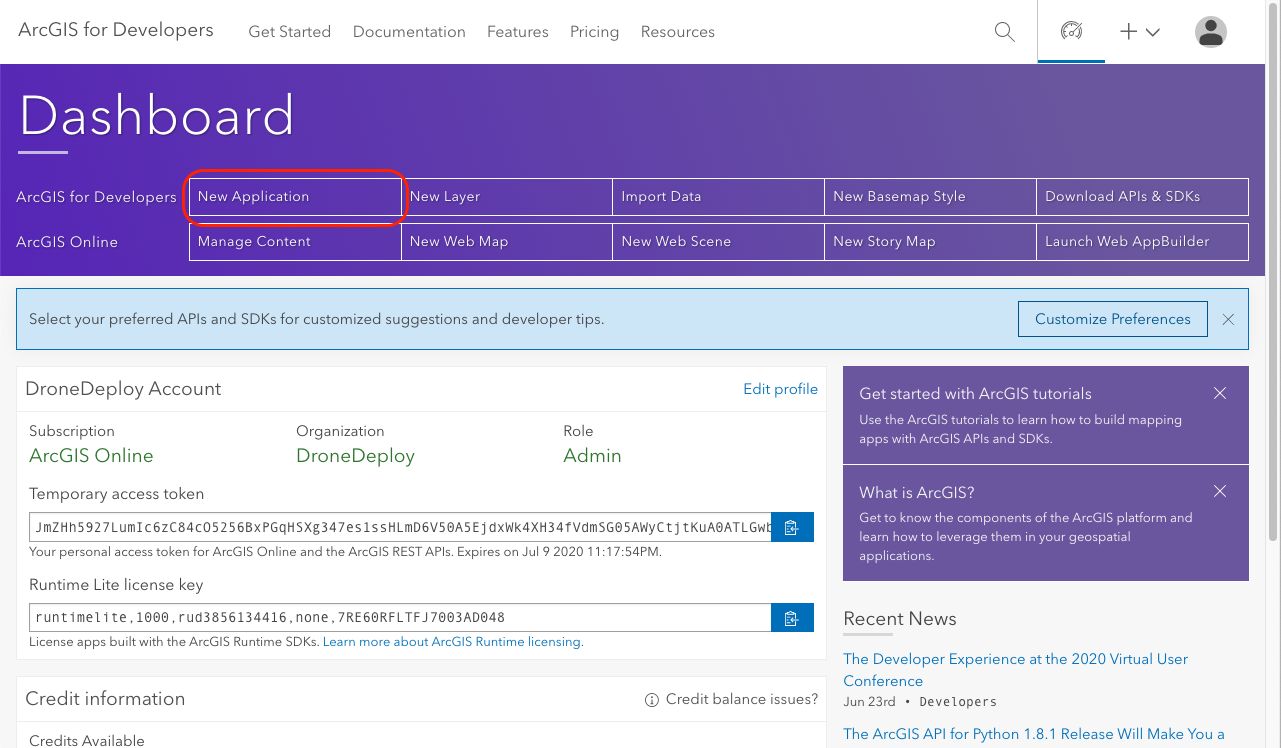Click the Admin role link
This screenshot has width=1281, height=748.
pos(592,456)
